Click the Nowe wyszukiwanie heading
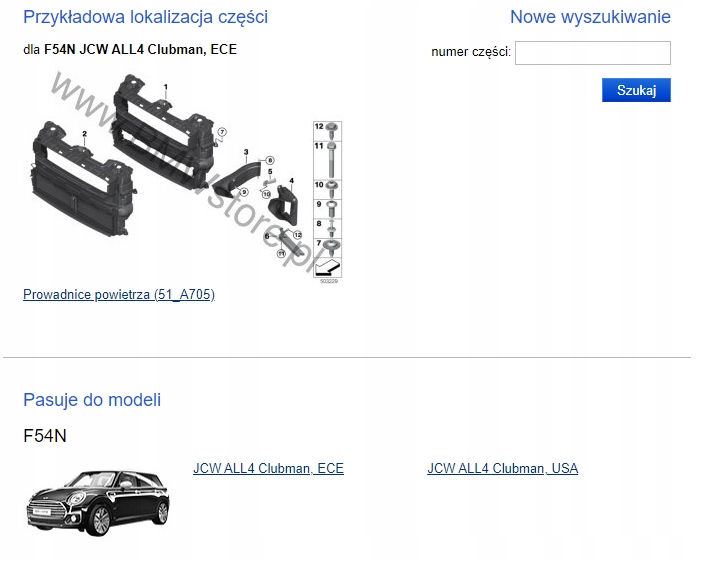703x561 pixels. click(590, 17)
